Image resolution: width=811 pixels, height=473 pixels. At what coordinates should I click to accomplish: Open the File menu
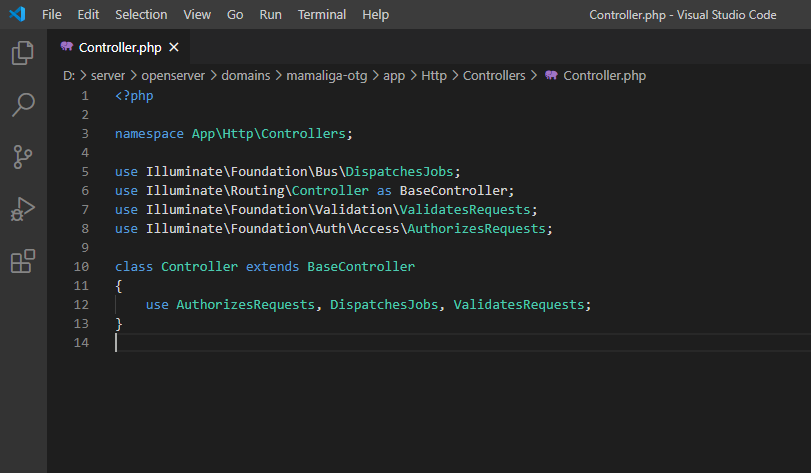pos(52,15)
